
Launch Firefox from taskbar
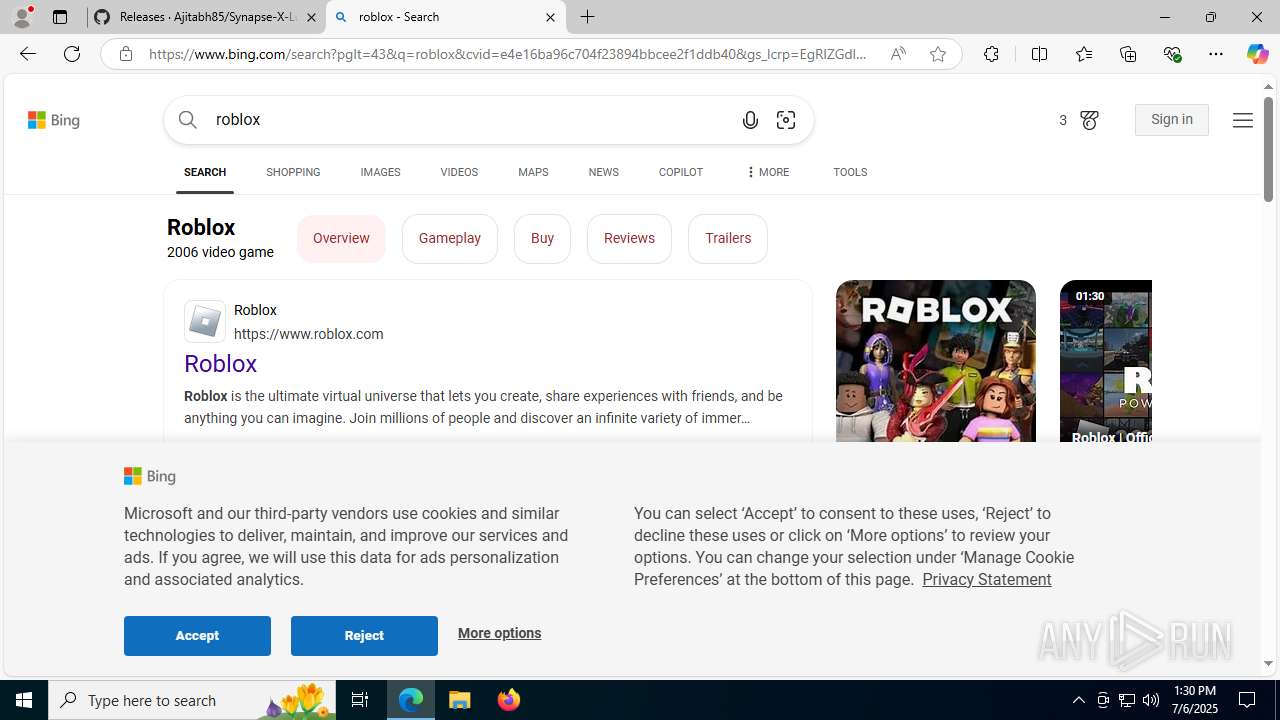509,700
